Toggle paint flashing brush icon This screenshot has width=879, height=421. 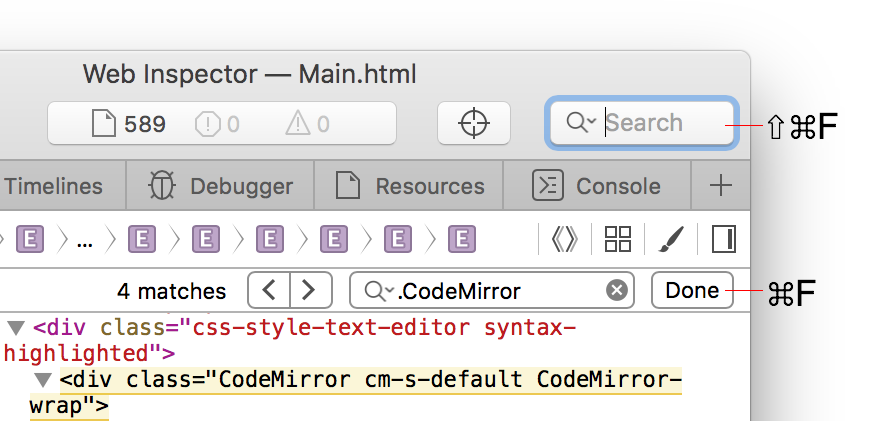tap(671, 239)
